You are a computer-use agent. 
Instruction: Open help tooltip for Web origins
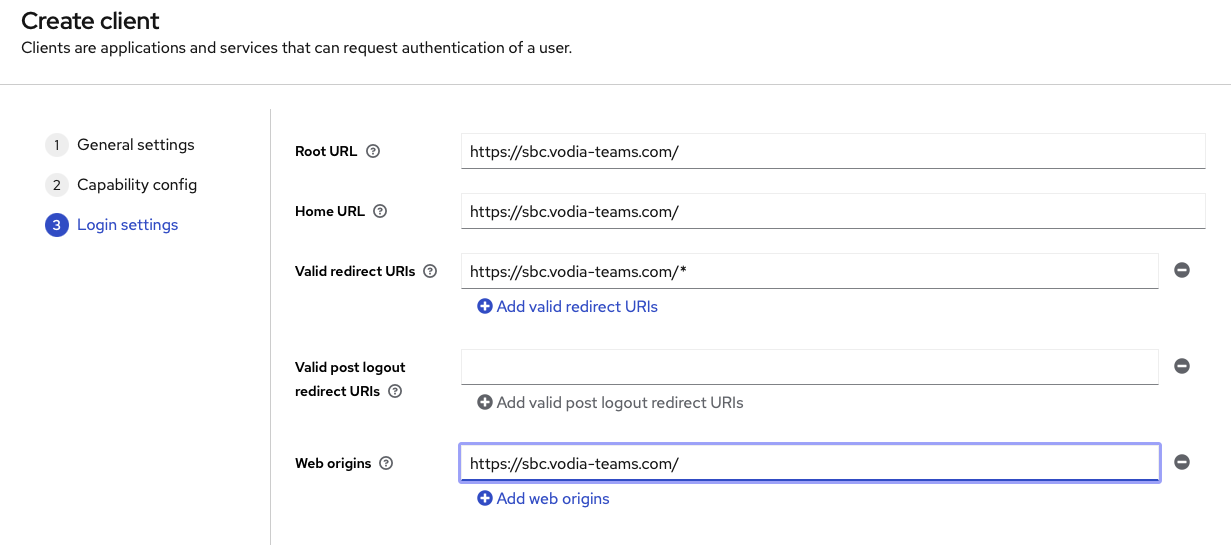click(386, 463)
